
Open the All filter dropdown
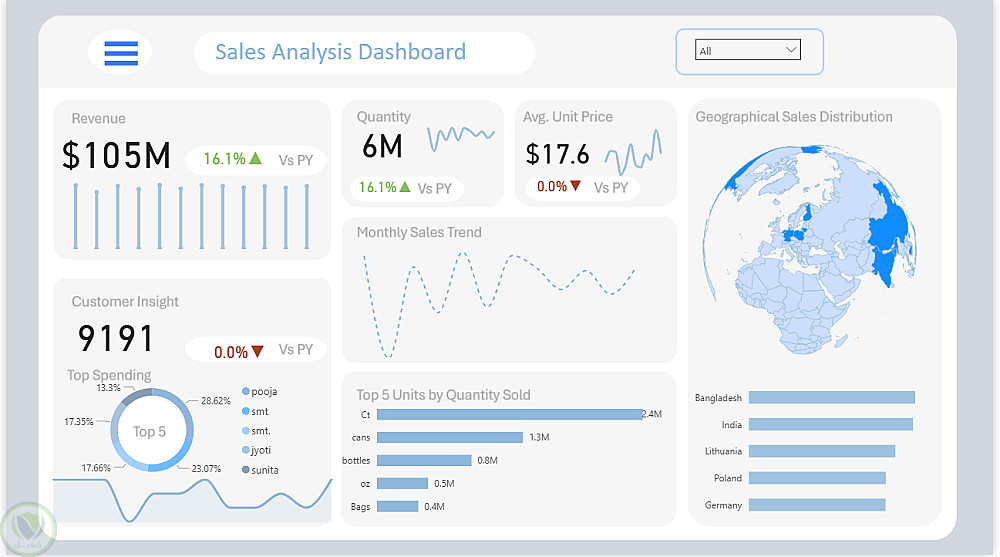[x=747, y=50]
